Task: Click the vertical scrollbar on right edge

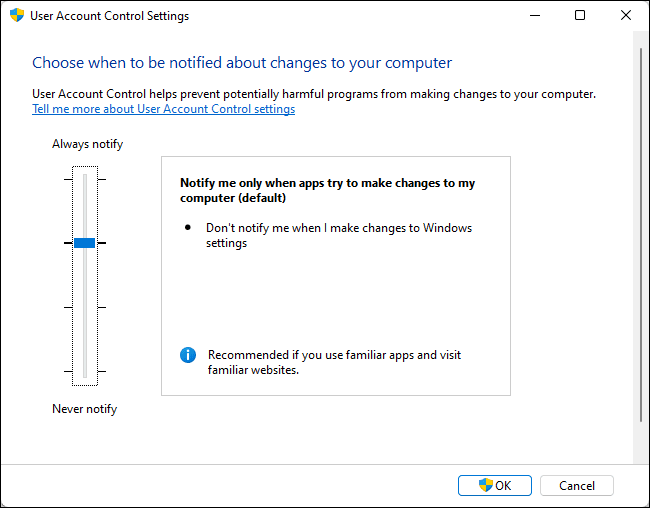Action: (641, 234)
